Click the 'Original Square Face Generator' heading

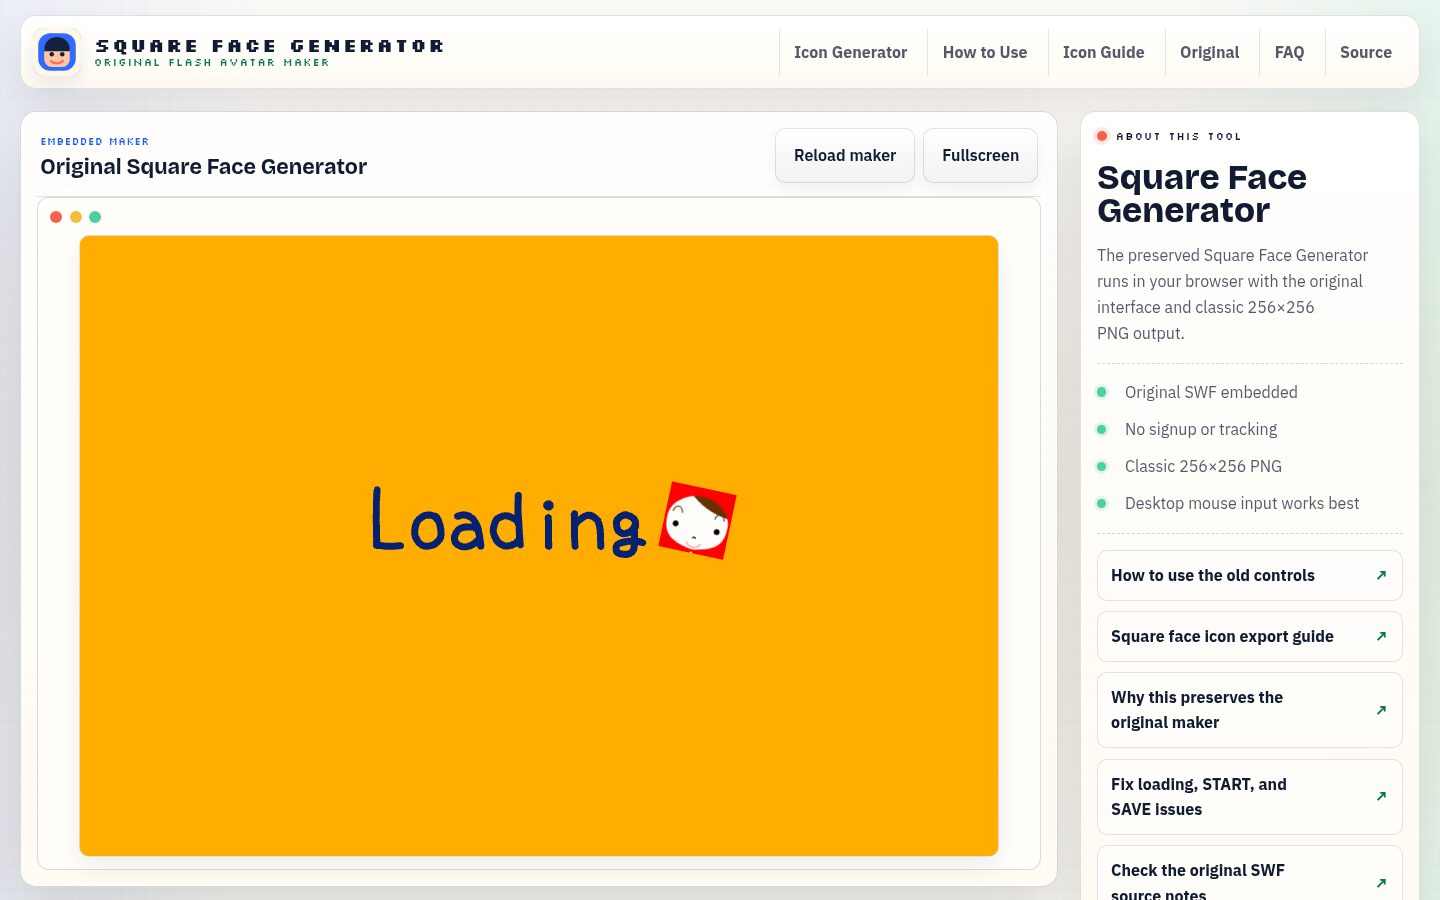coord(204,167)
